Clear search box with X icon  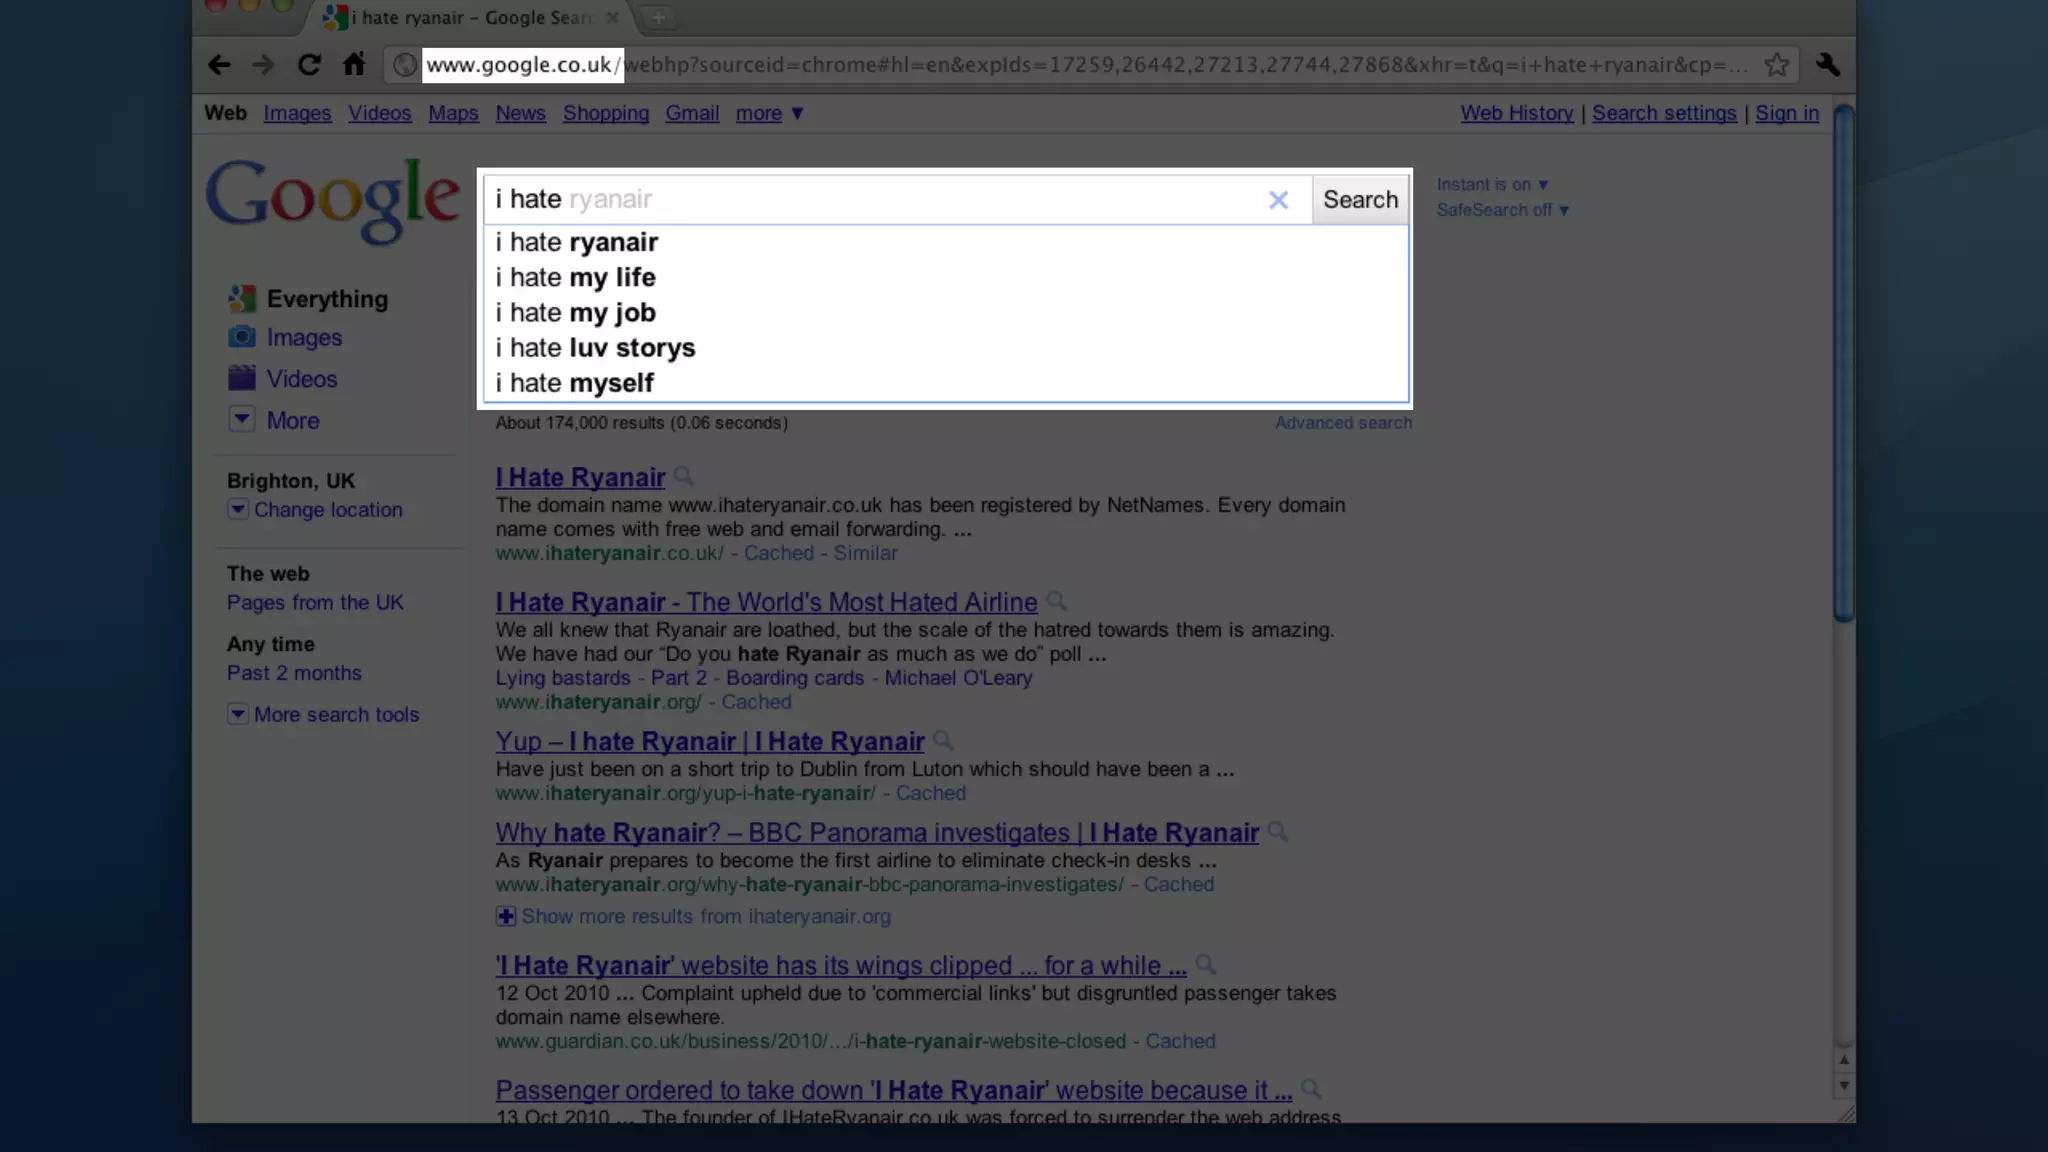pos(1278,200)
